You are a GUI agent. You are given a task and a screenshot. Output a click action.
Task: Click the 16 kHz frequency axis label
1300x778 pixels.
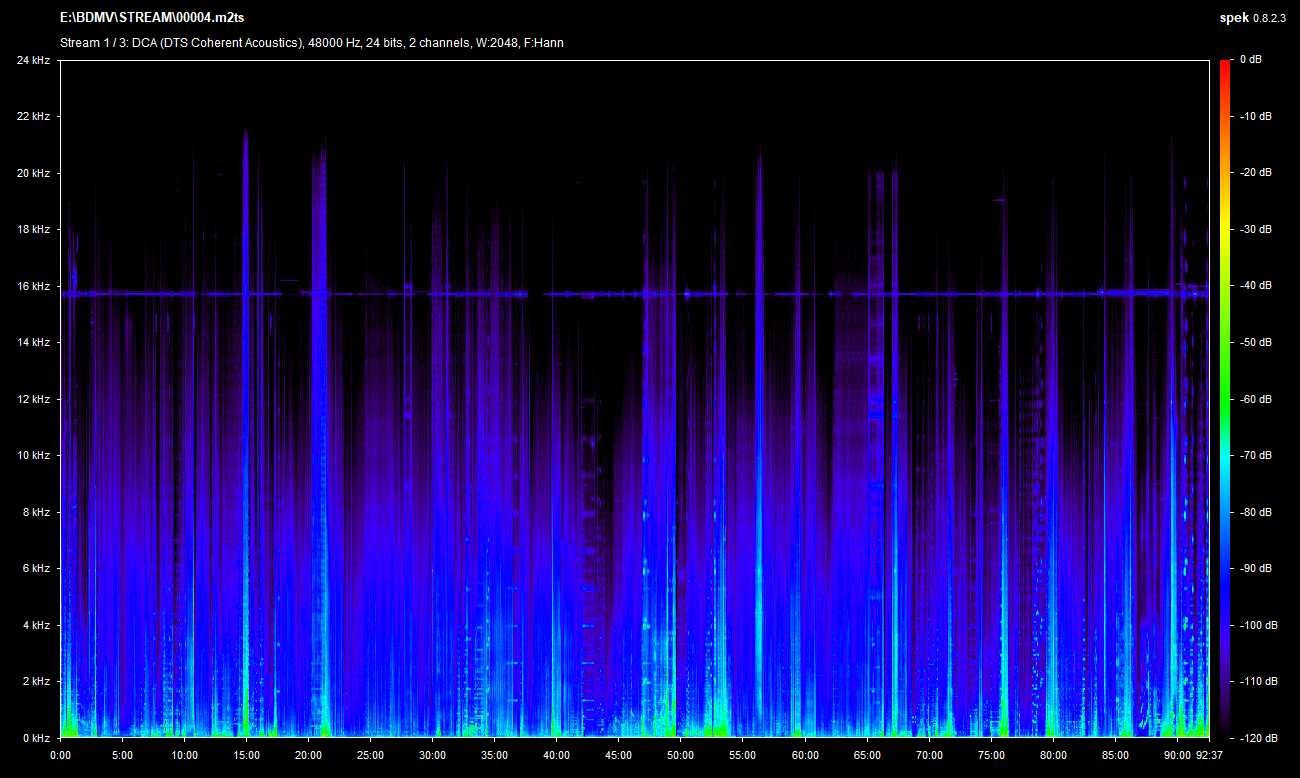(x=33, y=286)
